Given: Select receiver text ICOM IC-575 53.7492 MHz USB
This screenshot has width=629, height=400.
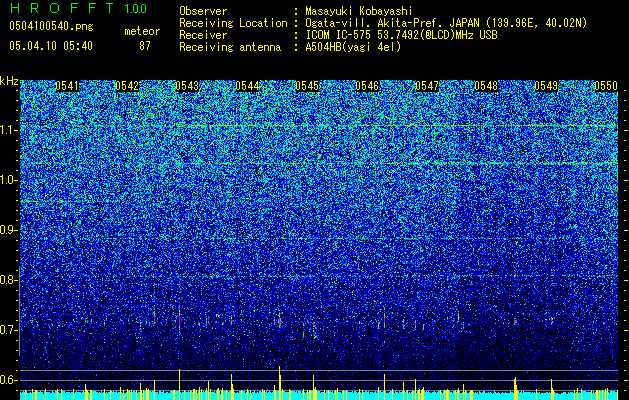Looking at the screenshot, I should [x=401, y=35].
